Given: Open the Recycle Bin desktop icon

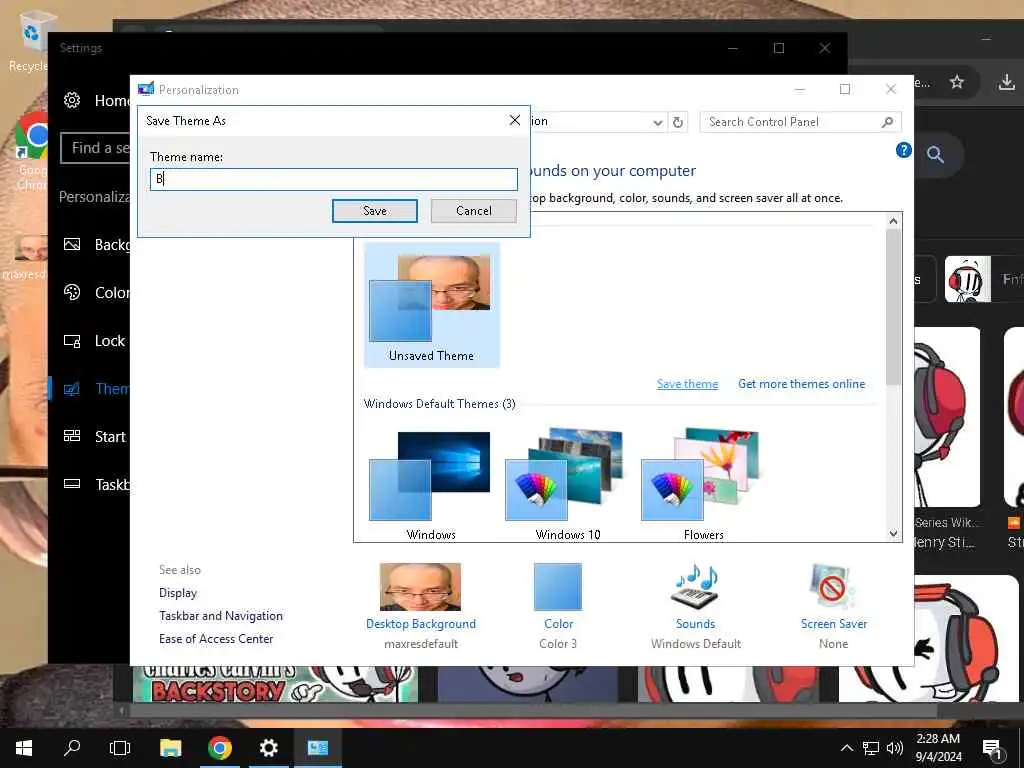Looking at the screenshot, I should (x=29, y=40).
